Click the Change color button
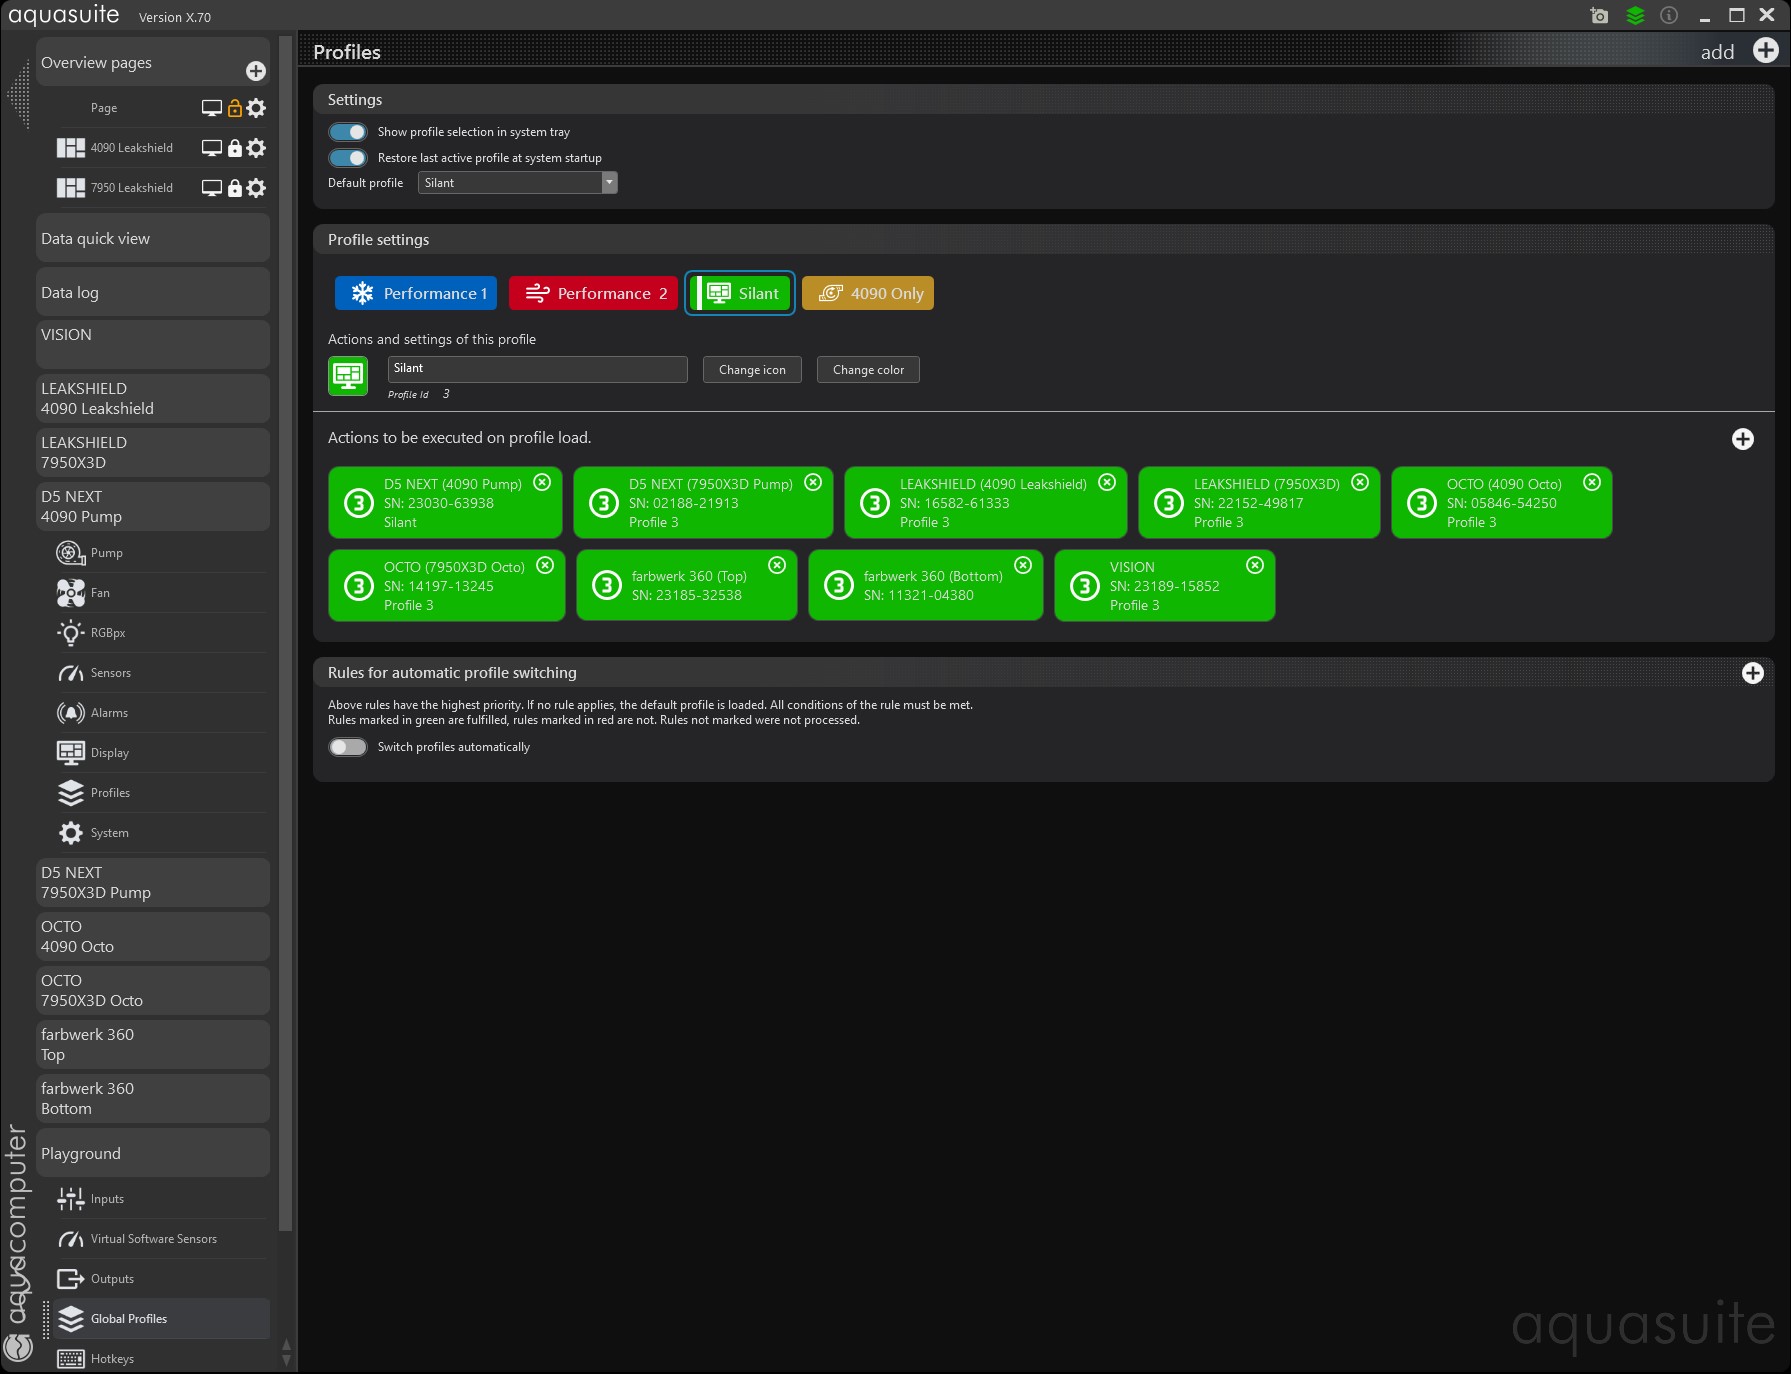1791x1374 pixels. click(x=868, y=370)
